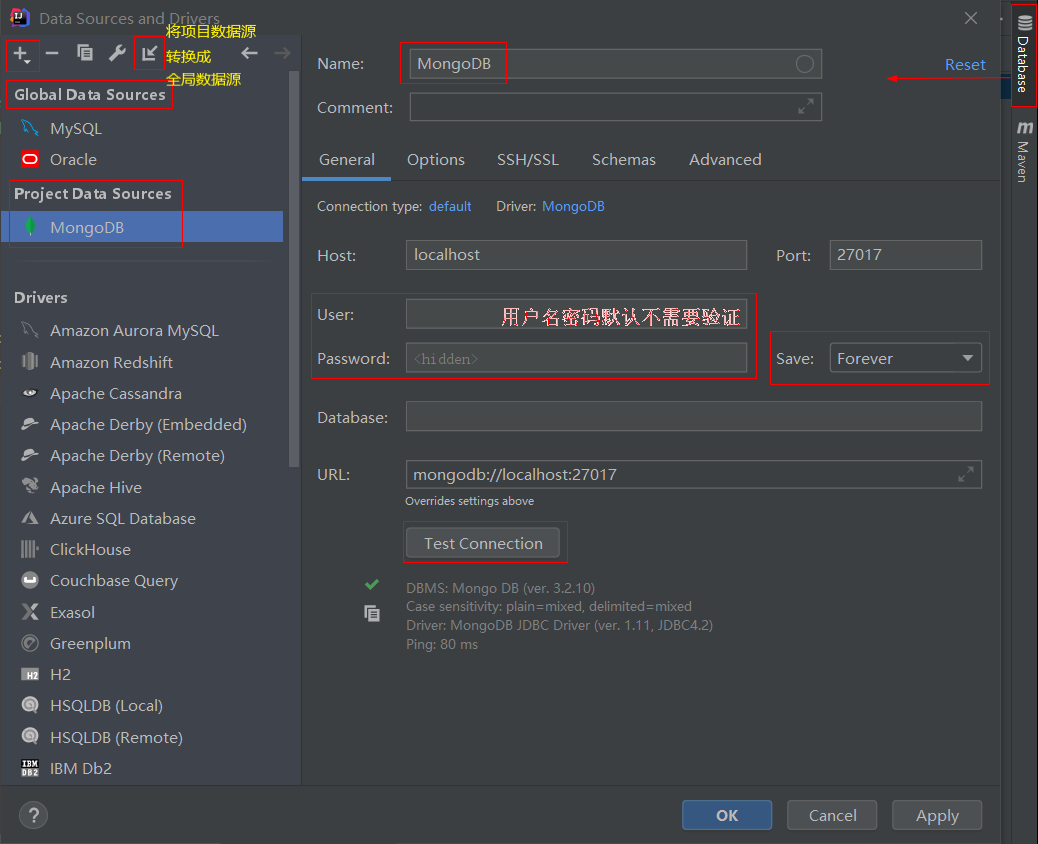
Task: Duplicate the selected data source
Action: pyautogui.click(x=85, y=53)
